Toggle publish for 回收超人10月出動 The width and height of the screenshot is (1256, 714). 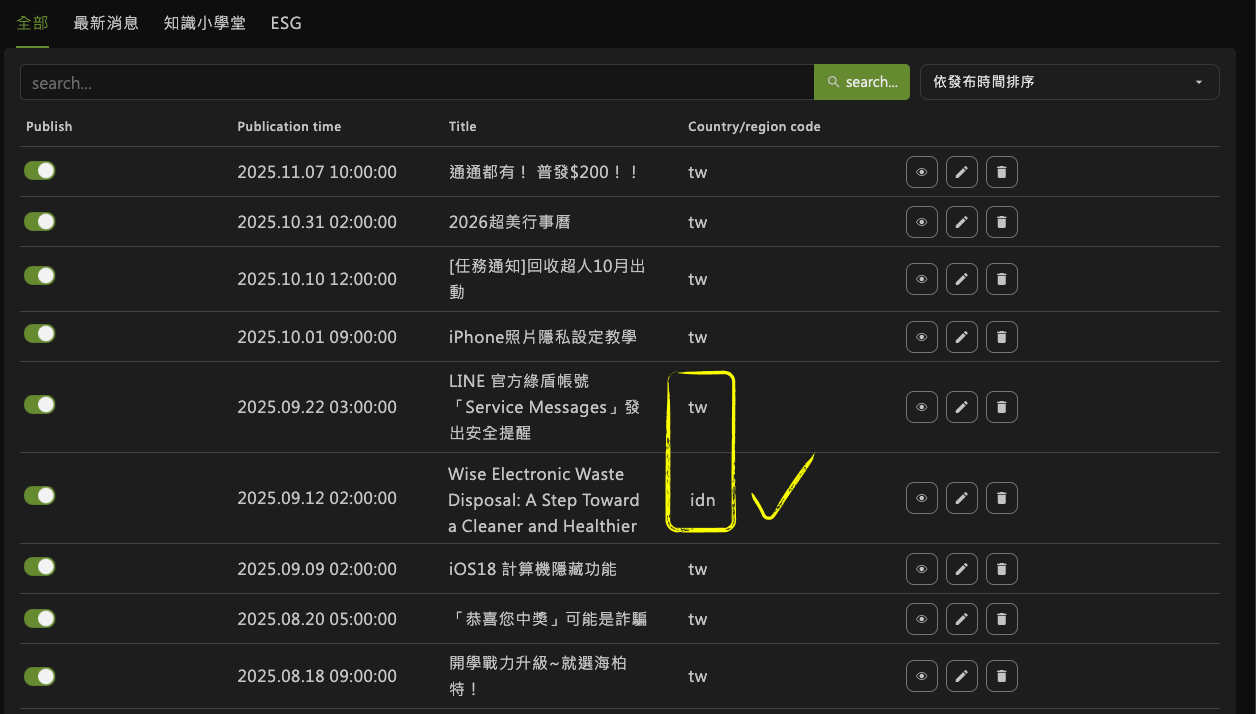point(40,275)
